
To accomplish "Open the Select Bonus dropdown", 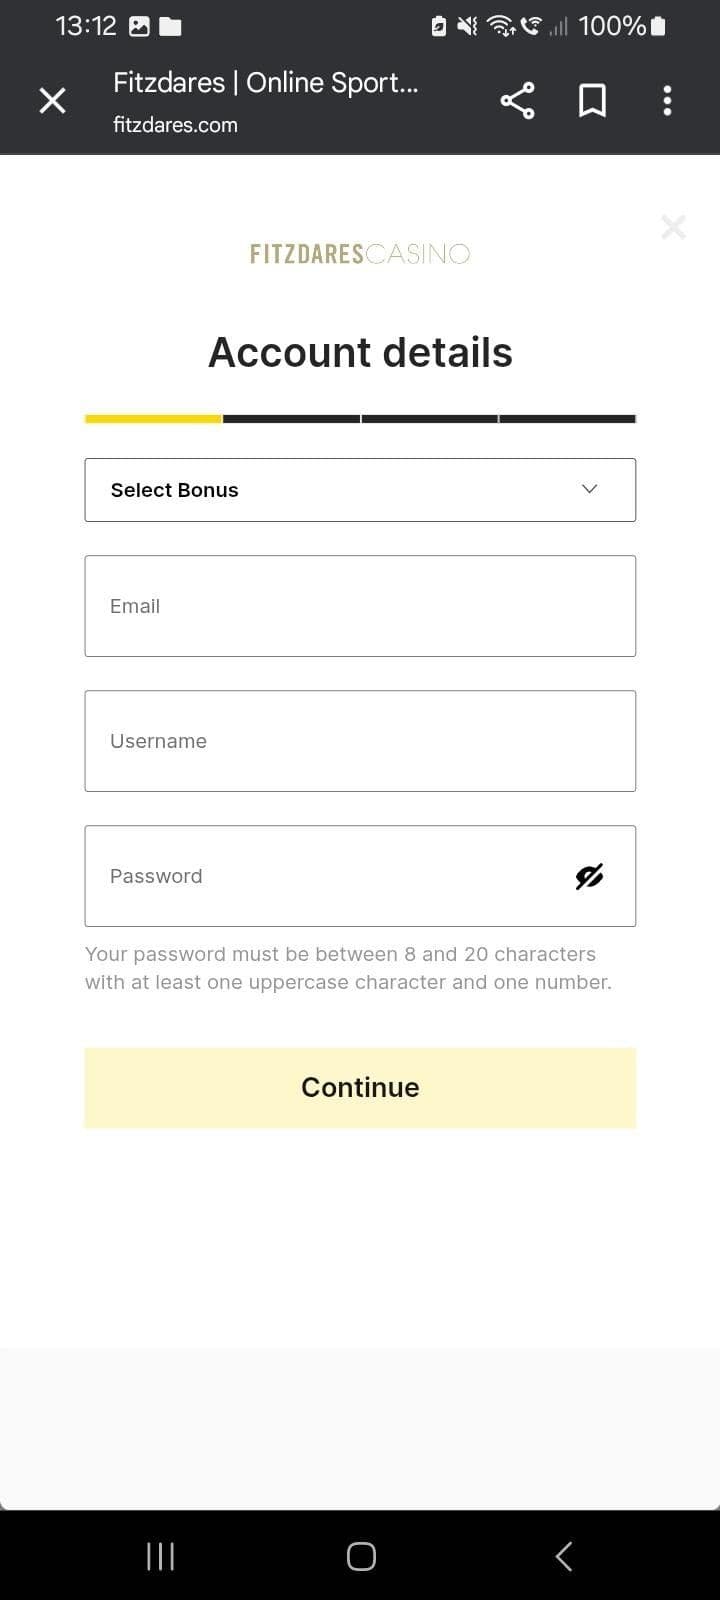I will coord(340,490).
